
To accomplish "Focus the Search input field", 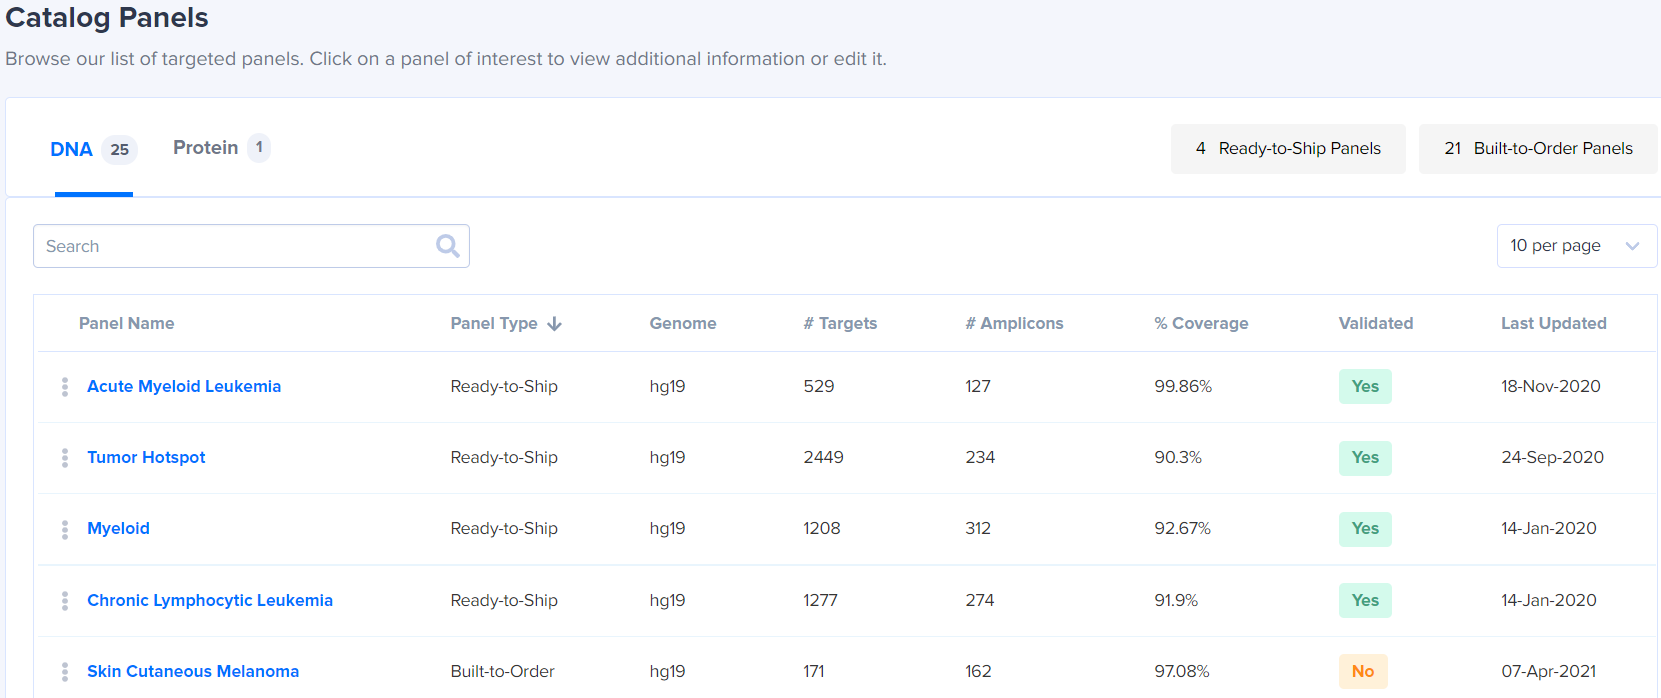I will pyautogui.click(x=251, y=246).
